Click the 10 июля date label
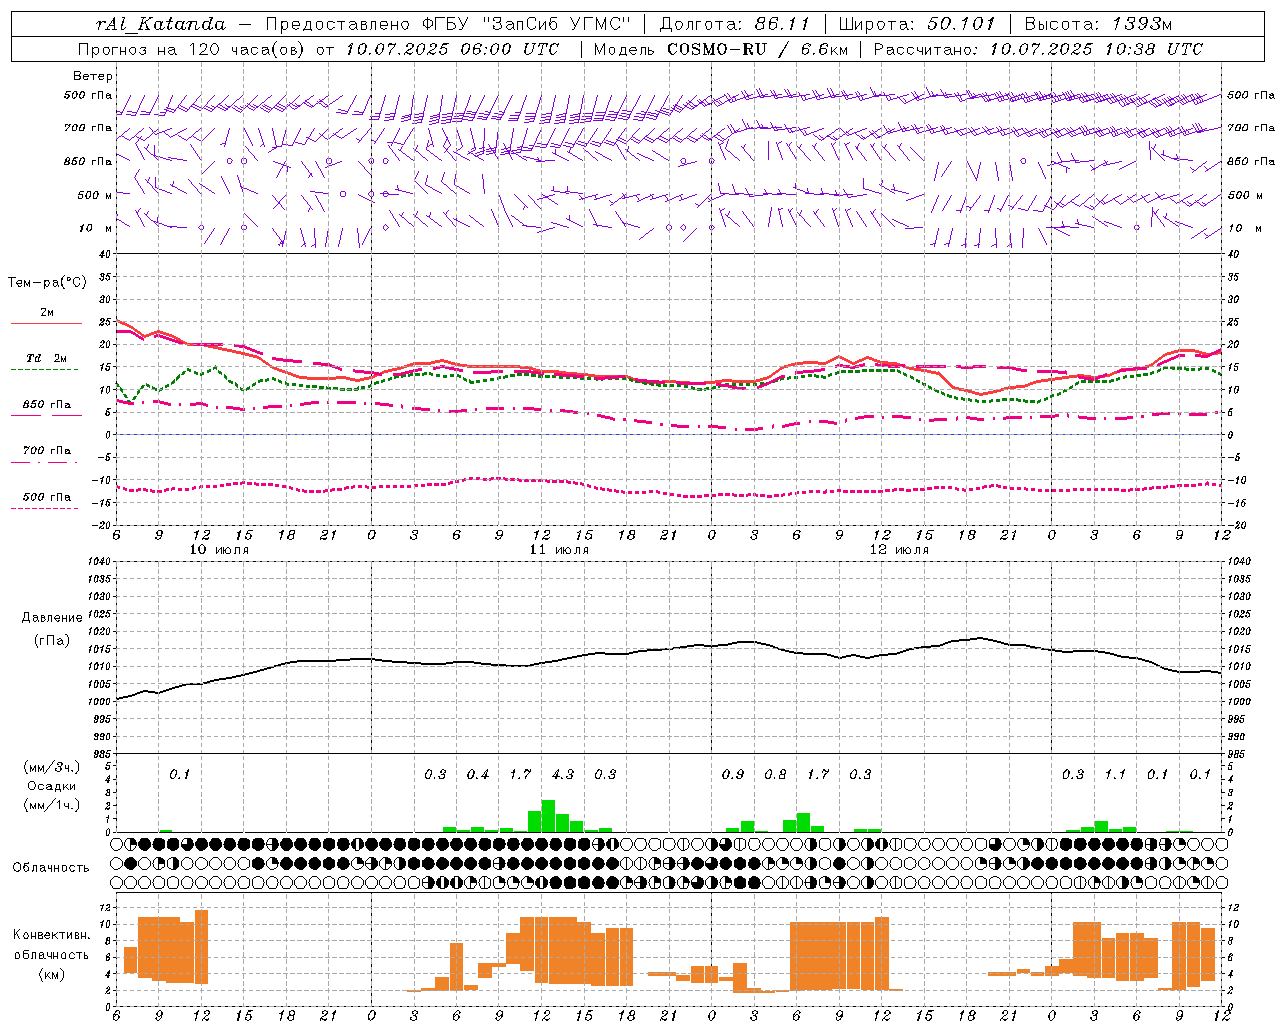Viewport: 1280px width, 1024px height. tap(219, 550)
